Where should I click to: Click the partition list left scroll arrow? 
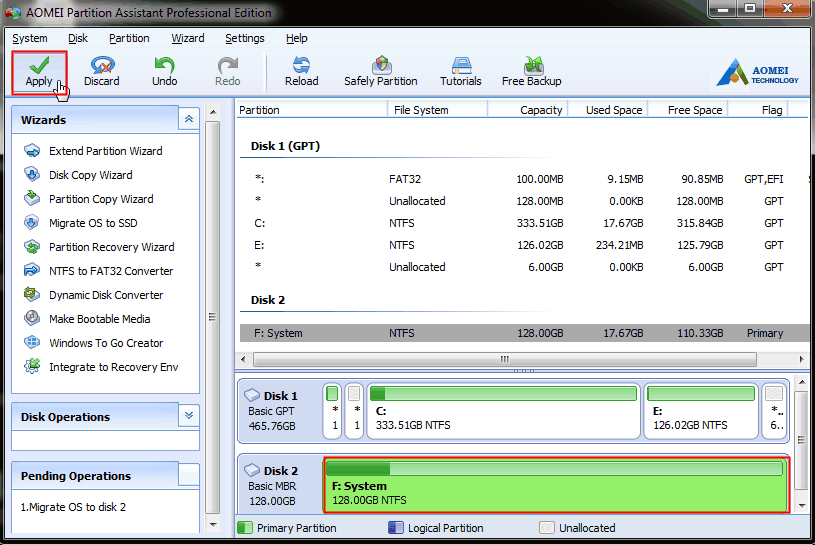pos(243,359)
